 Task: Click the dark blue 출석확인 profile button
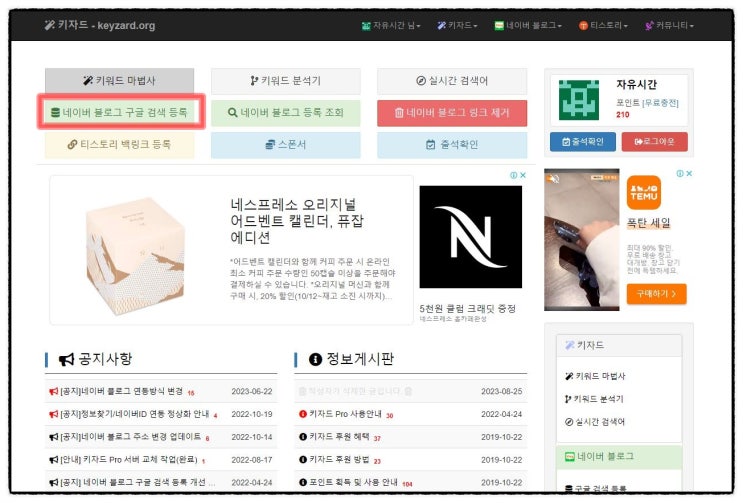583,142
